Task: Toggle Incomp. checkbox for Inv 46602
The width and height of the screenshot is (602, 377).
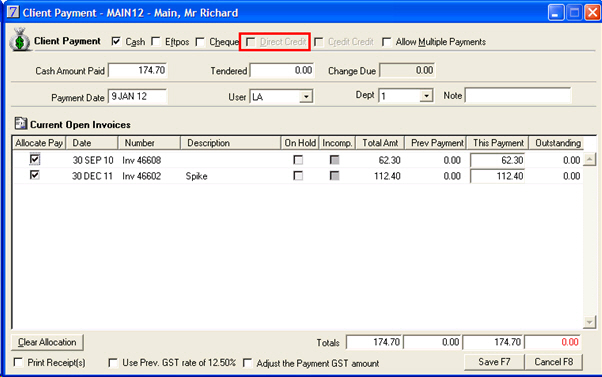Action: (x=334, y=176)
